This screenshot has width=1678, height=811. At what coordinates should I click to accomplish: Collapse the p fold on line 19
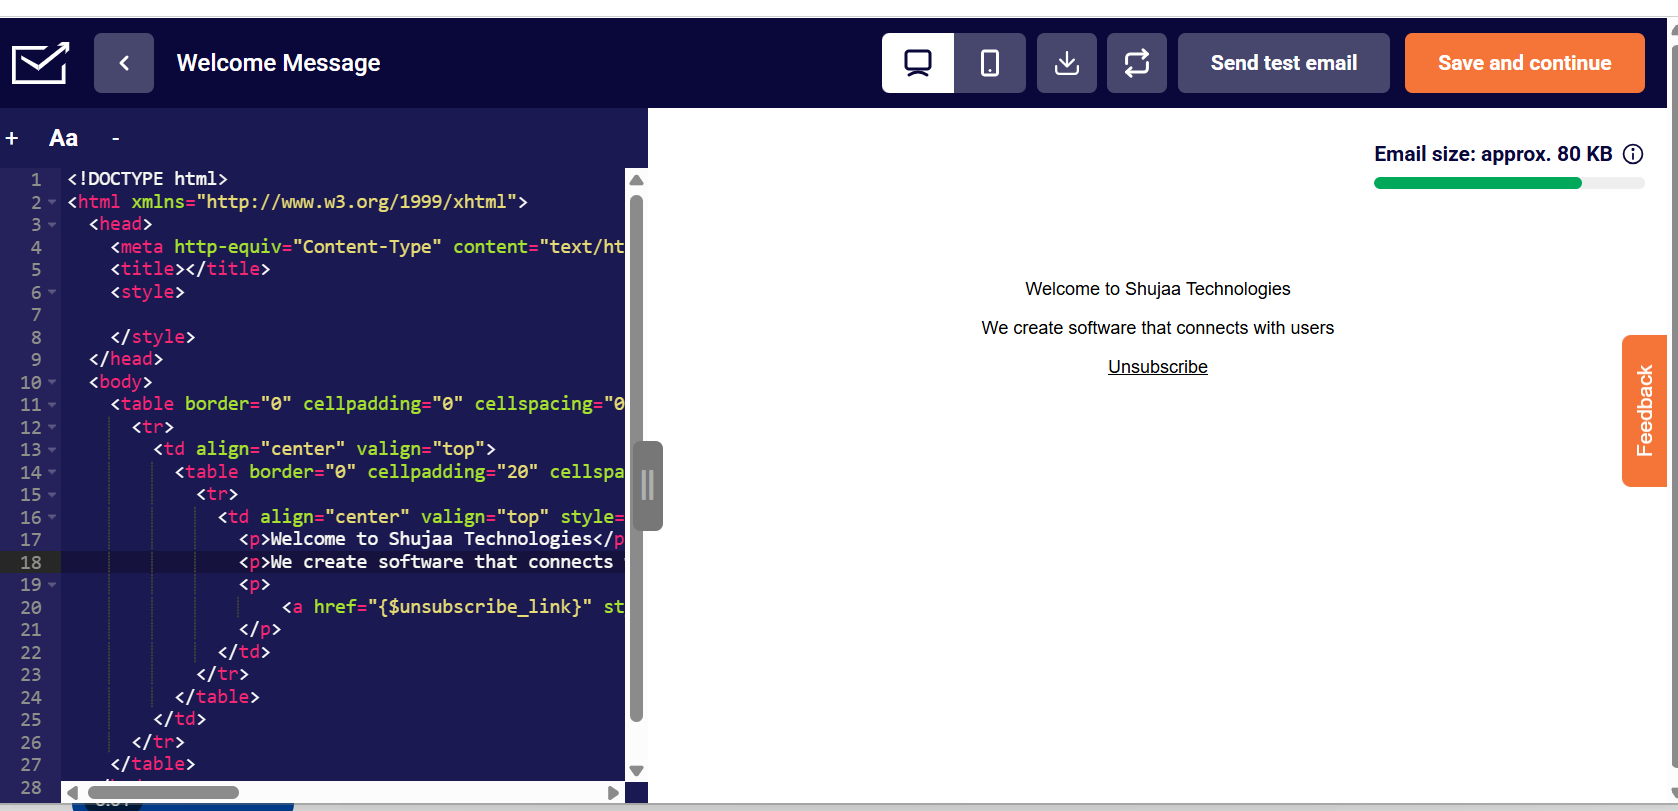(x=52, y=585)
